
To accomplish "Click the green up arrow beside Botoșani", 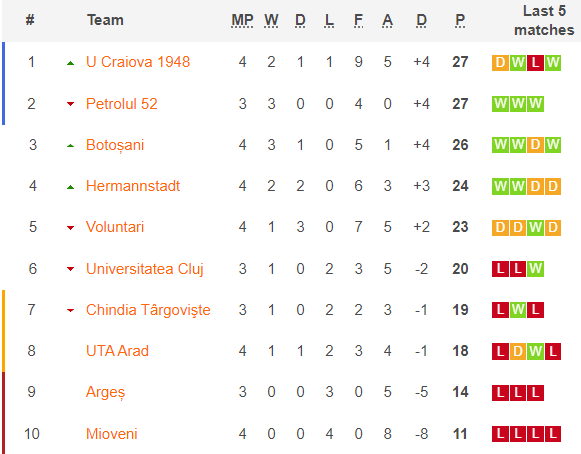I will (x=70, y=146).
